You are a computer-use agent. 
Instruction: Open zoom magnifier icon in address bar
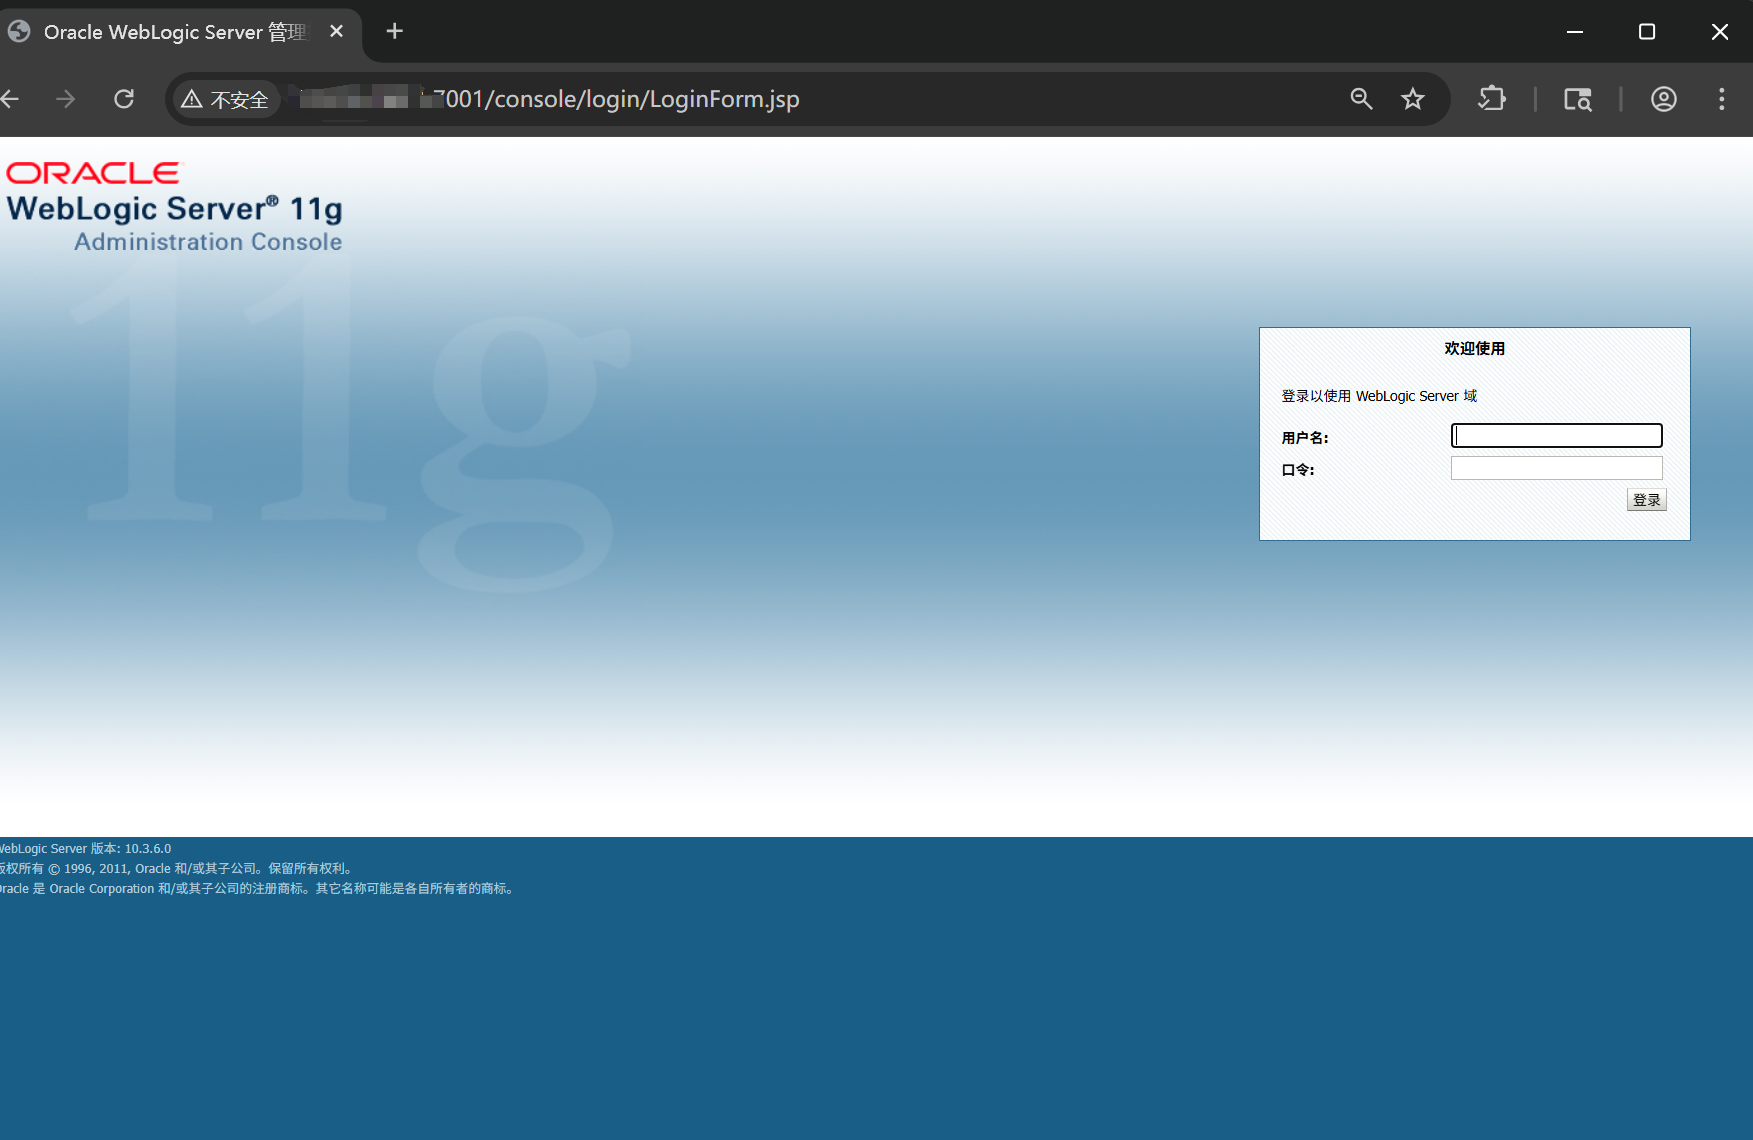[1361, 99]
